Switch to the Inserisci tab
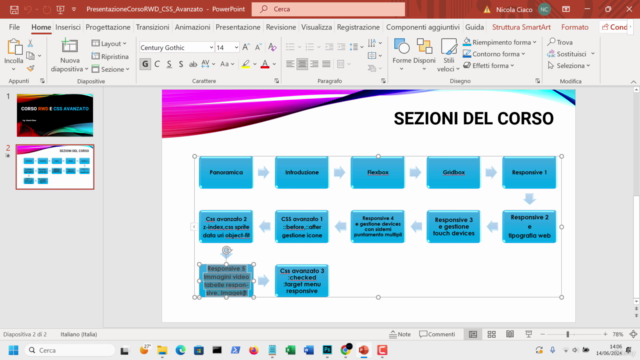 click(68, 27)
